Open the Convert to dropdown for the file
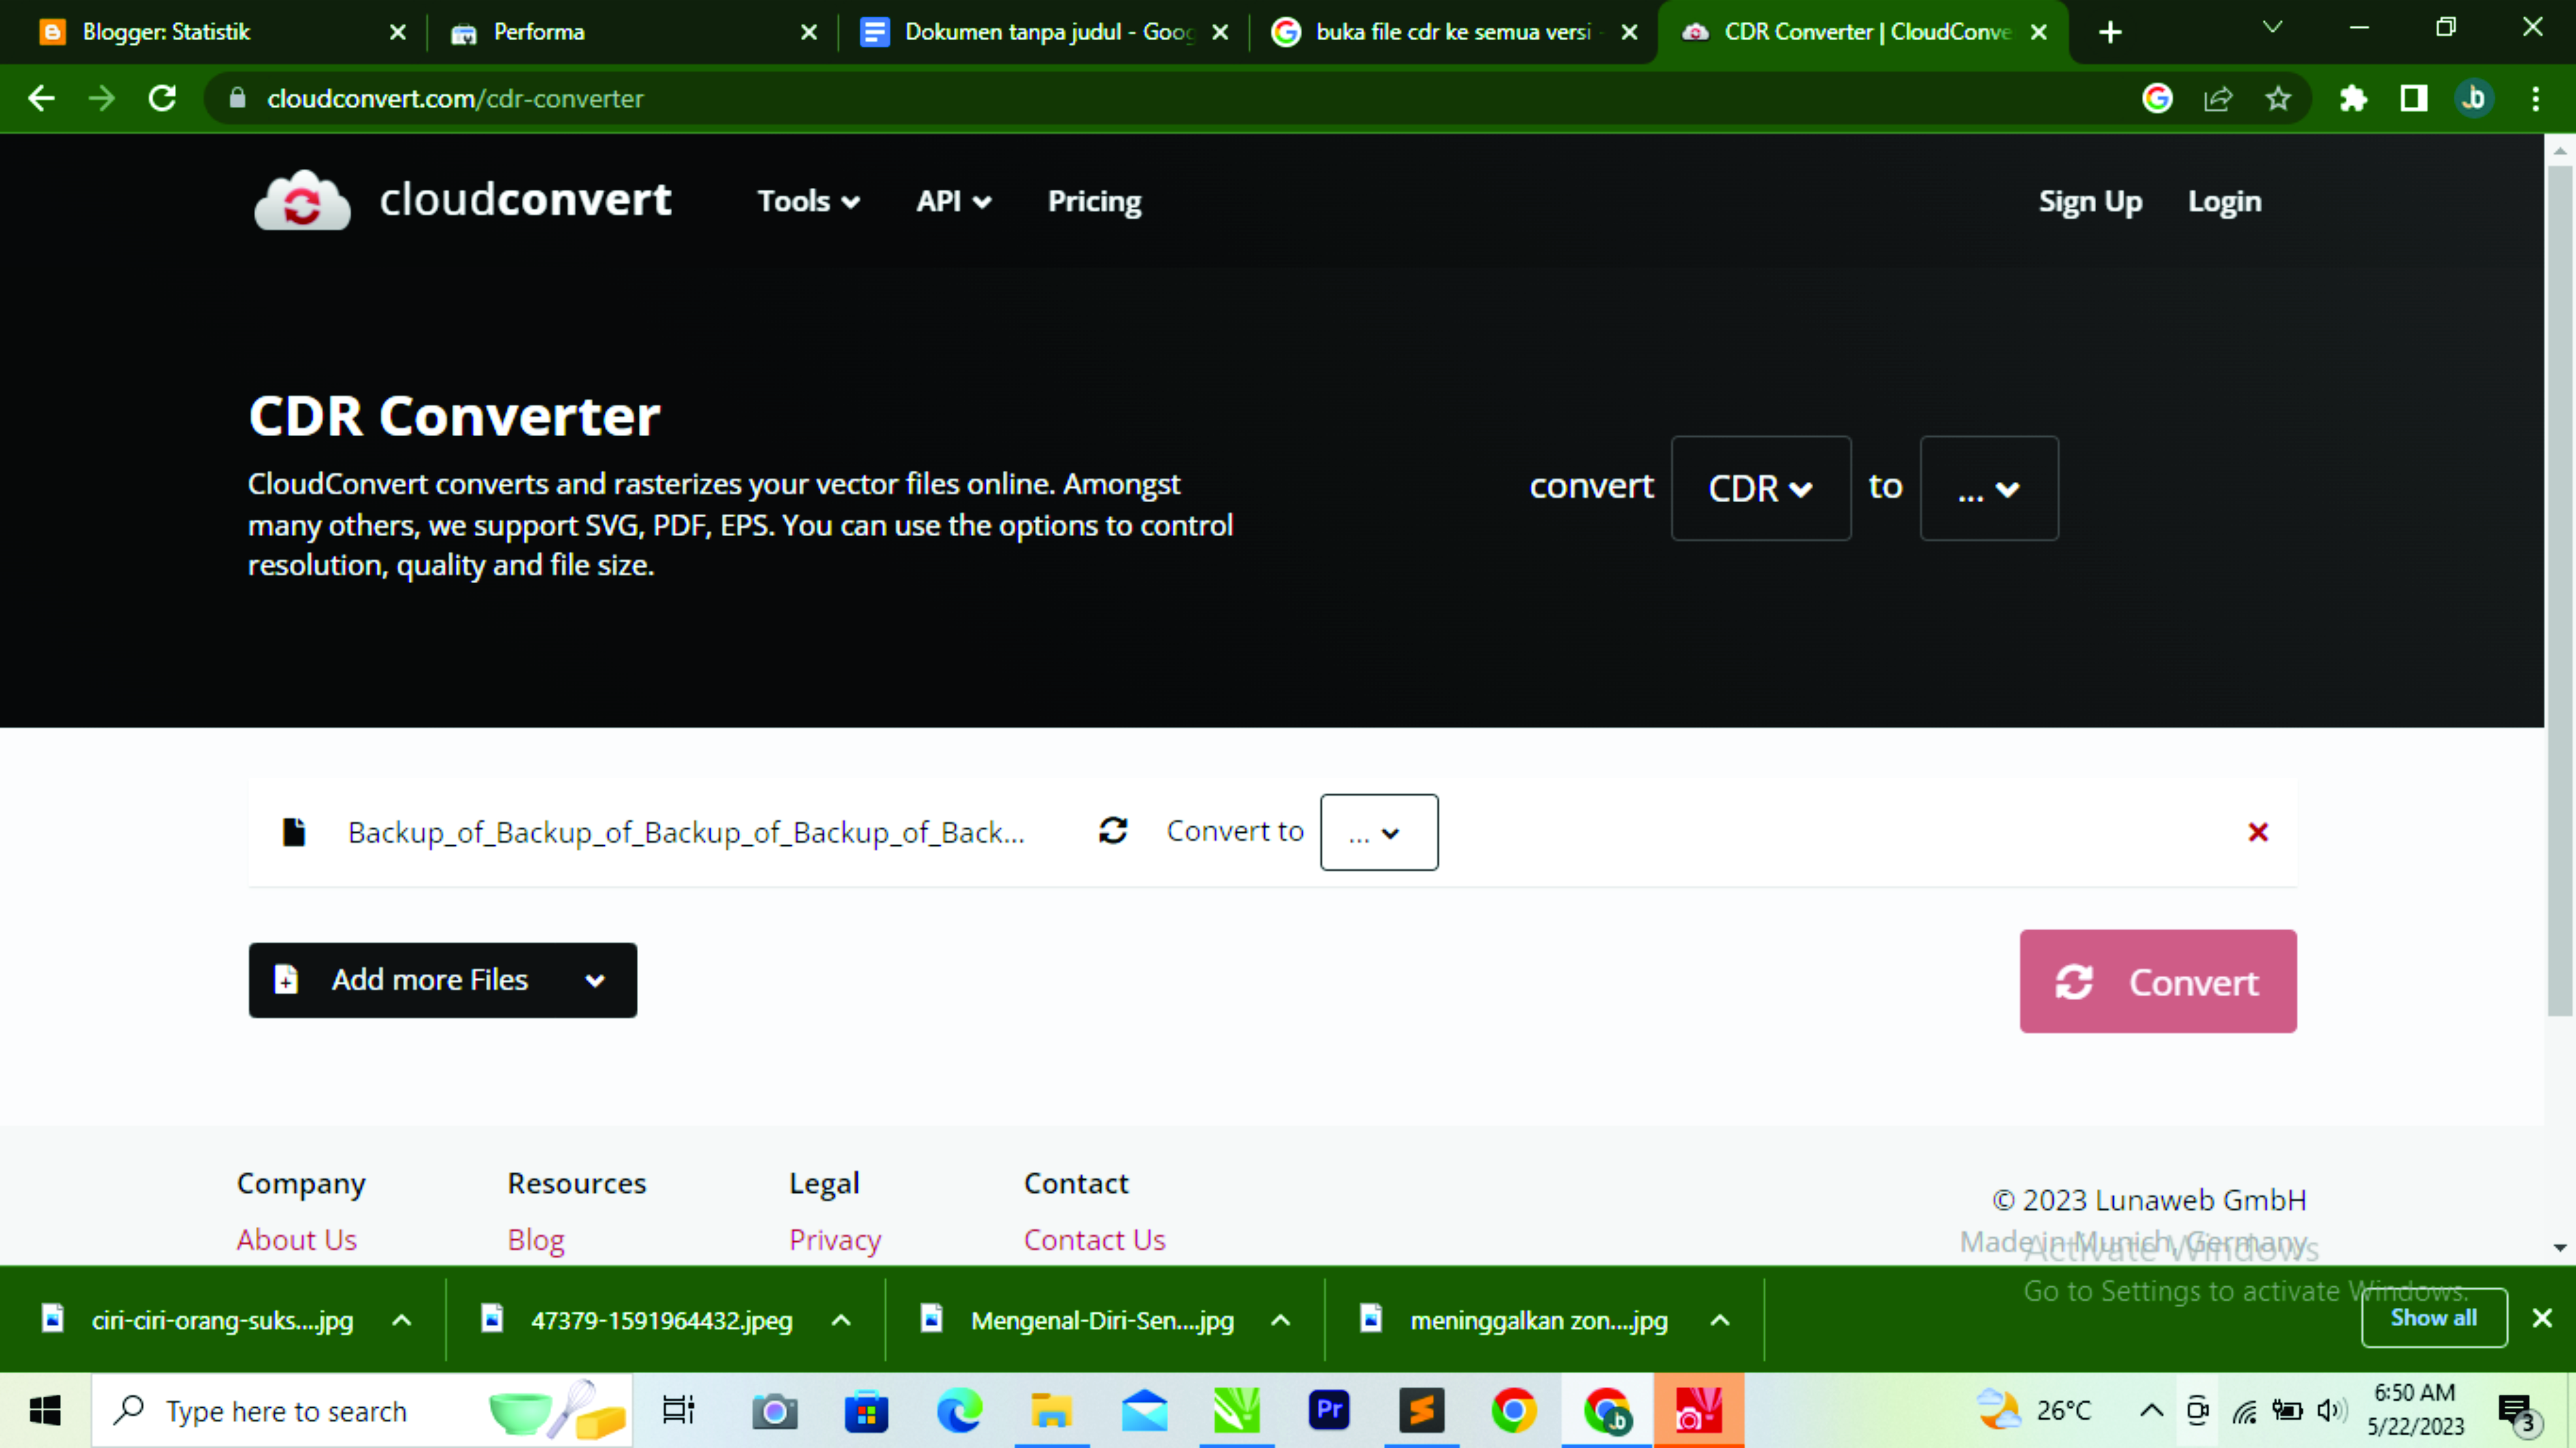2576x1448 pixels. 1379,832
